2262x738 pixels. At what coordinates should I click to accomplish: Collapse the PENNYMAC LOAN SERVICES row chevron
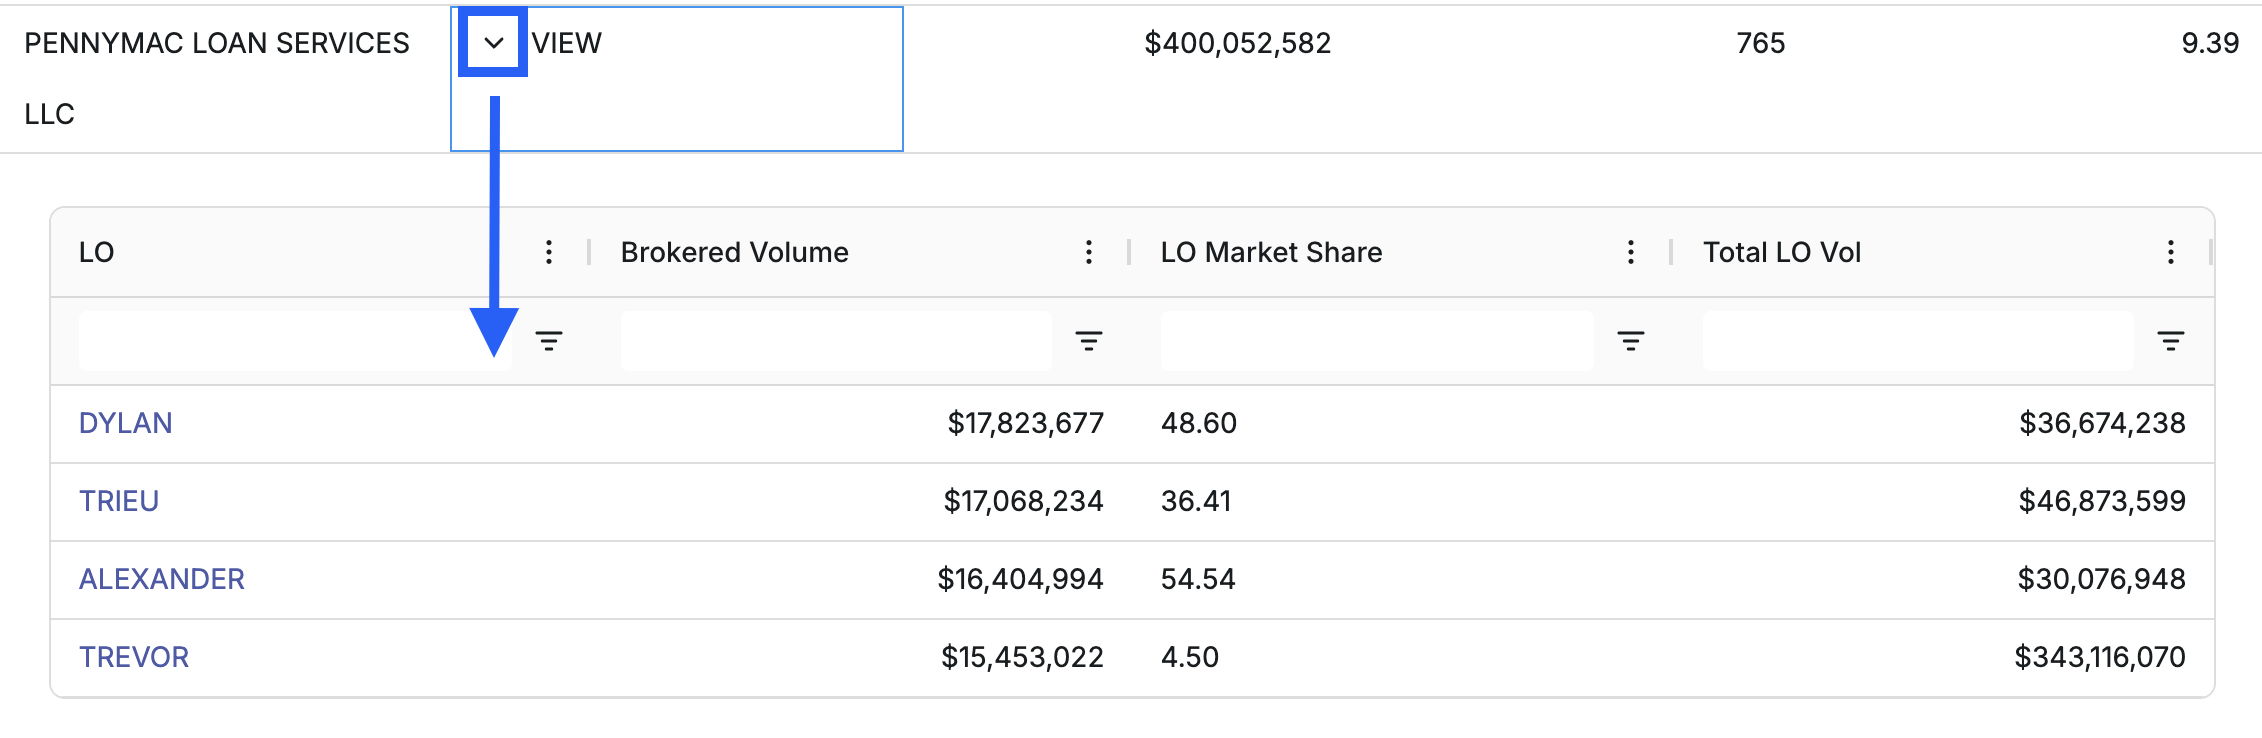493,43
